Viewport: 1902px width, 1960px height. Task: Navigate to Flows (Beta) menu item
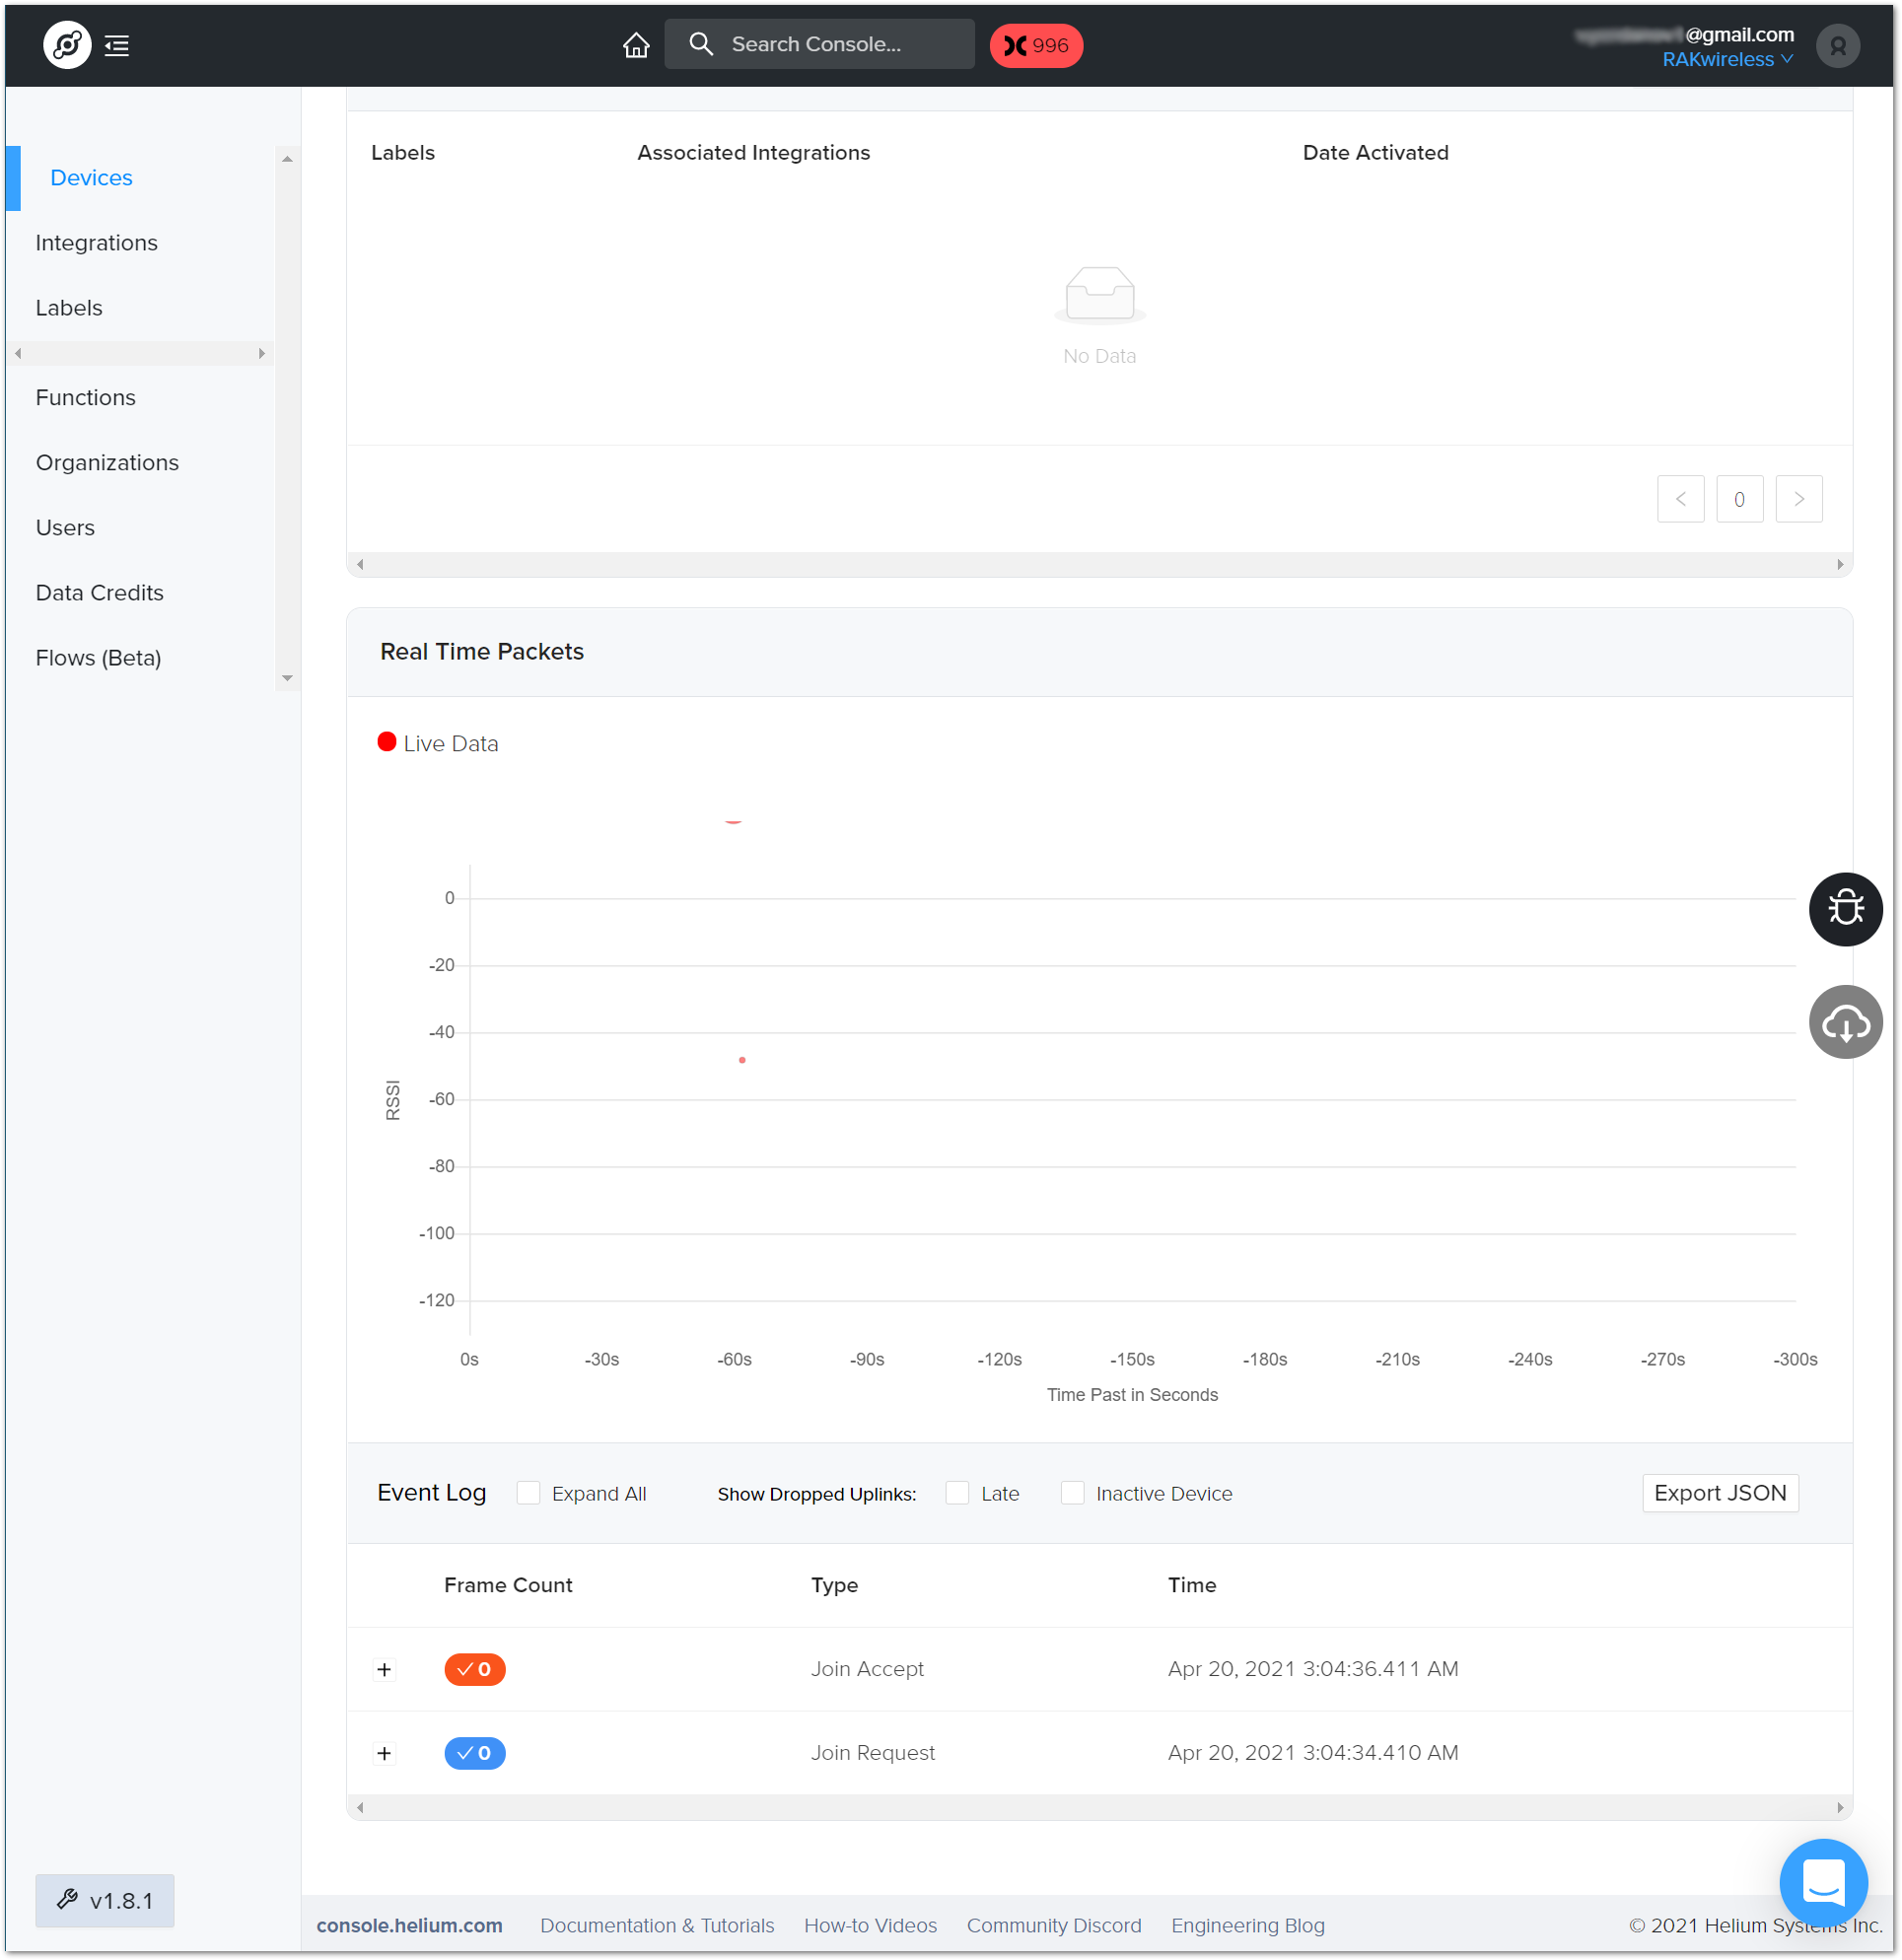coord(98,658)
